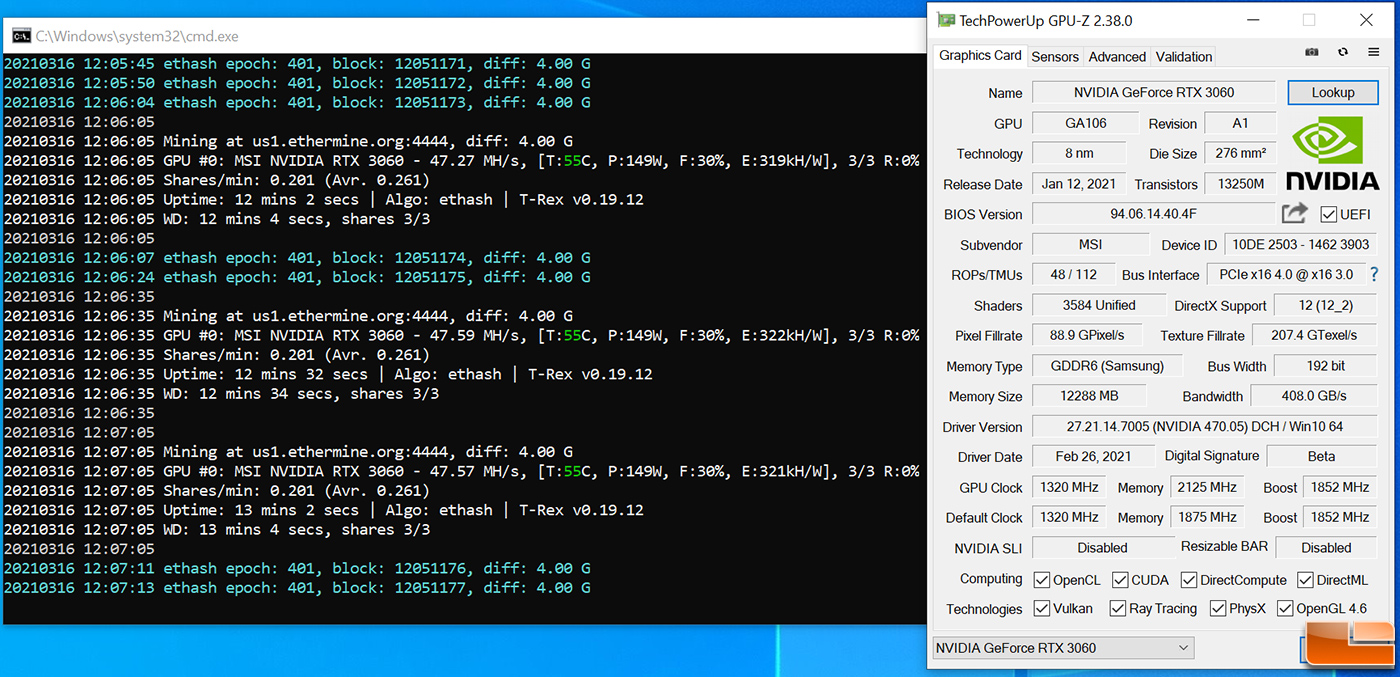The height and width of the screenshot is (677, 1400).
Task: Toggle the DirectML checkbox
Action: tap(1305, 579)
